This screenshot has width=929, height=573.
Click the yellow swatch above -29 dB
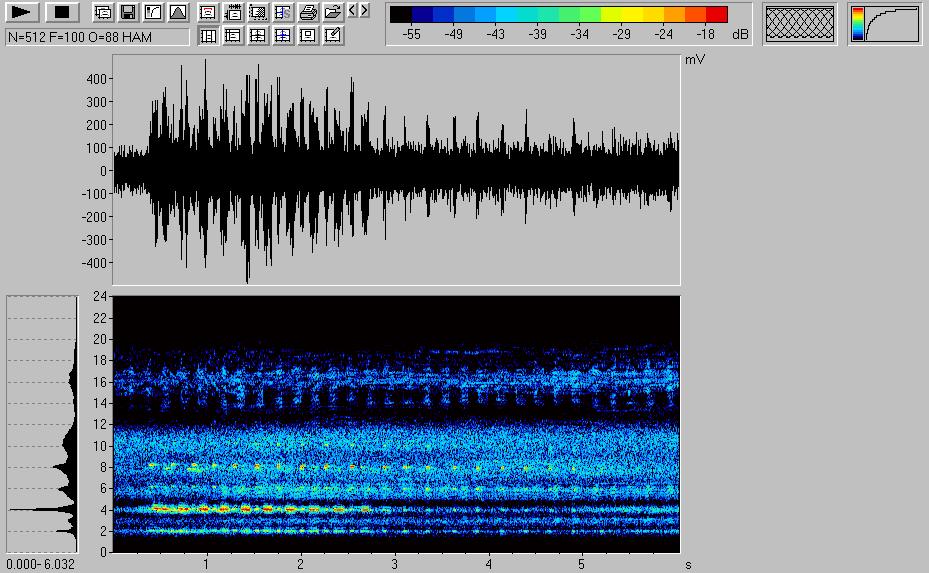pyautogui.click(x=620, y=14)
